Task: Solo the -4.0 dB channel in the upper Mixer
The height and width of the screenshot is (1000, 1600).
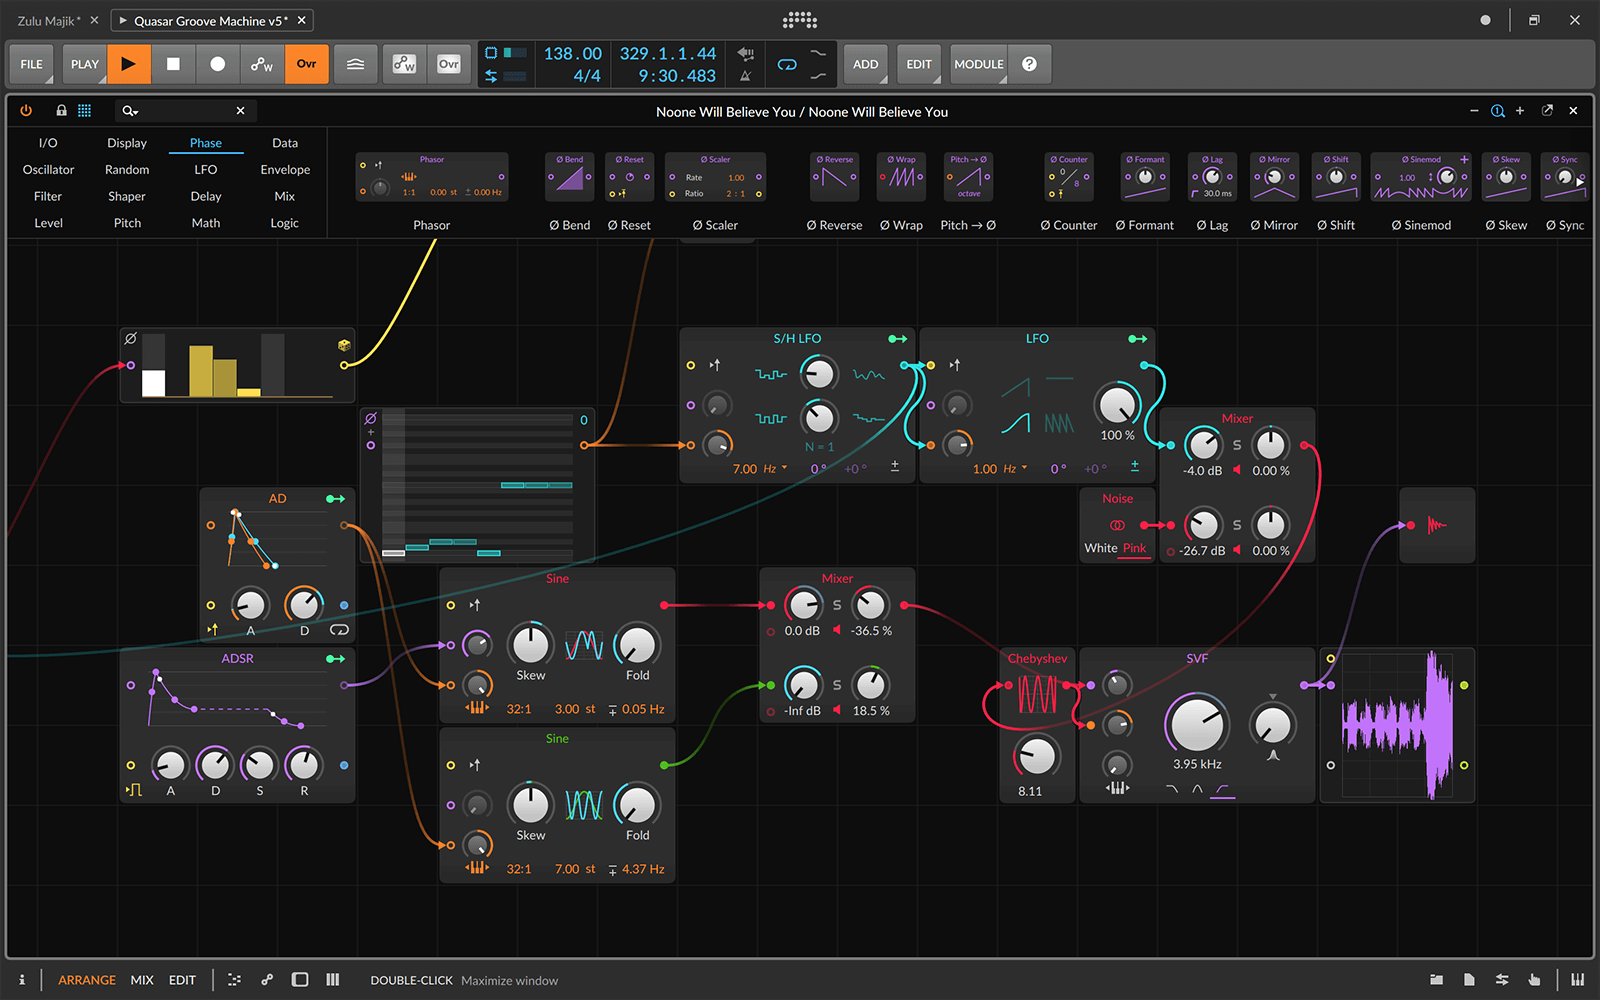Action: pos(1237,445)
